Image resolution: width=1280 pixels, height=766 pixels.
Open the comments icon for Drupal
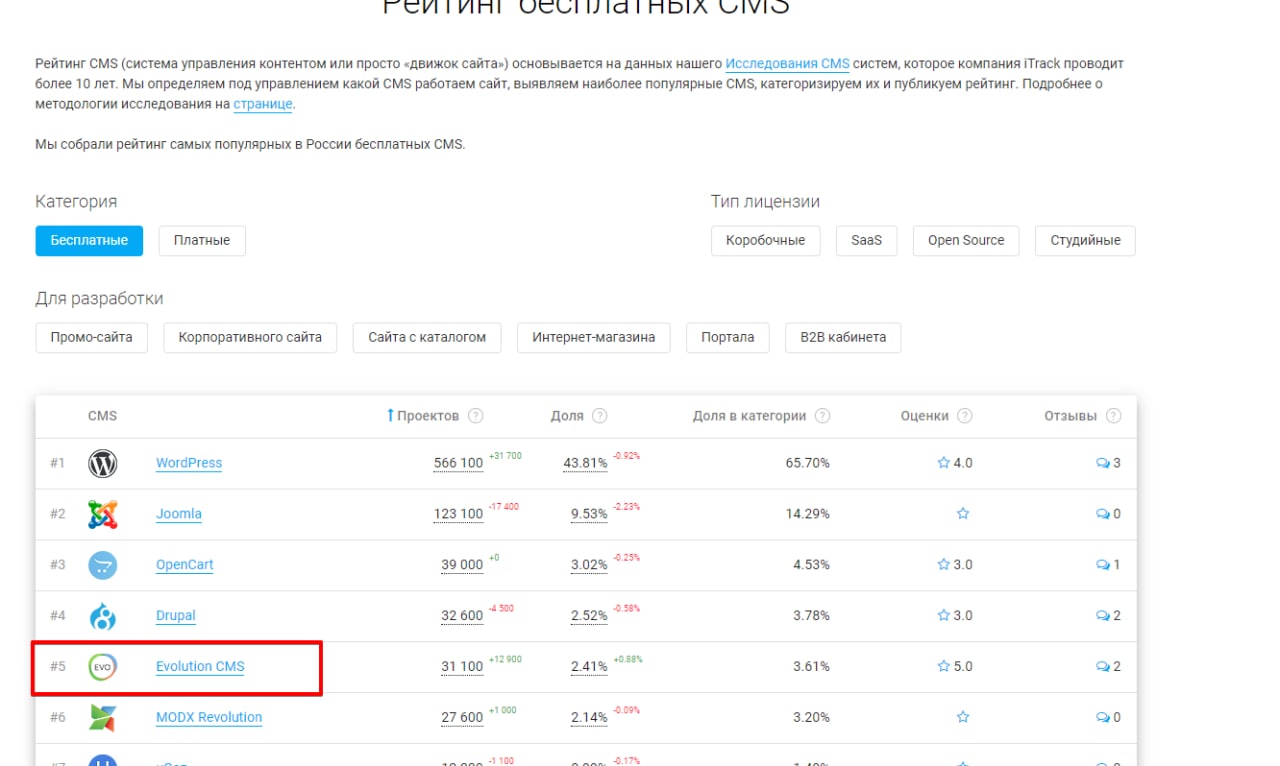(1103, 616)
